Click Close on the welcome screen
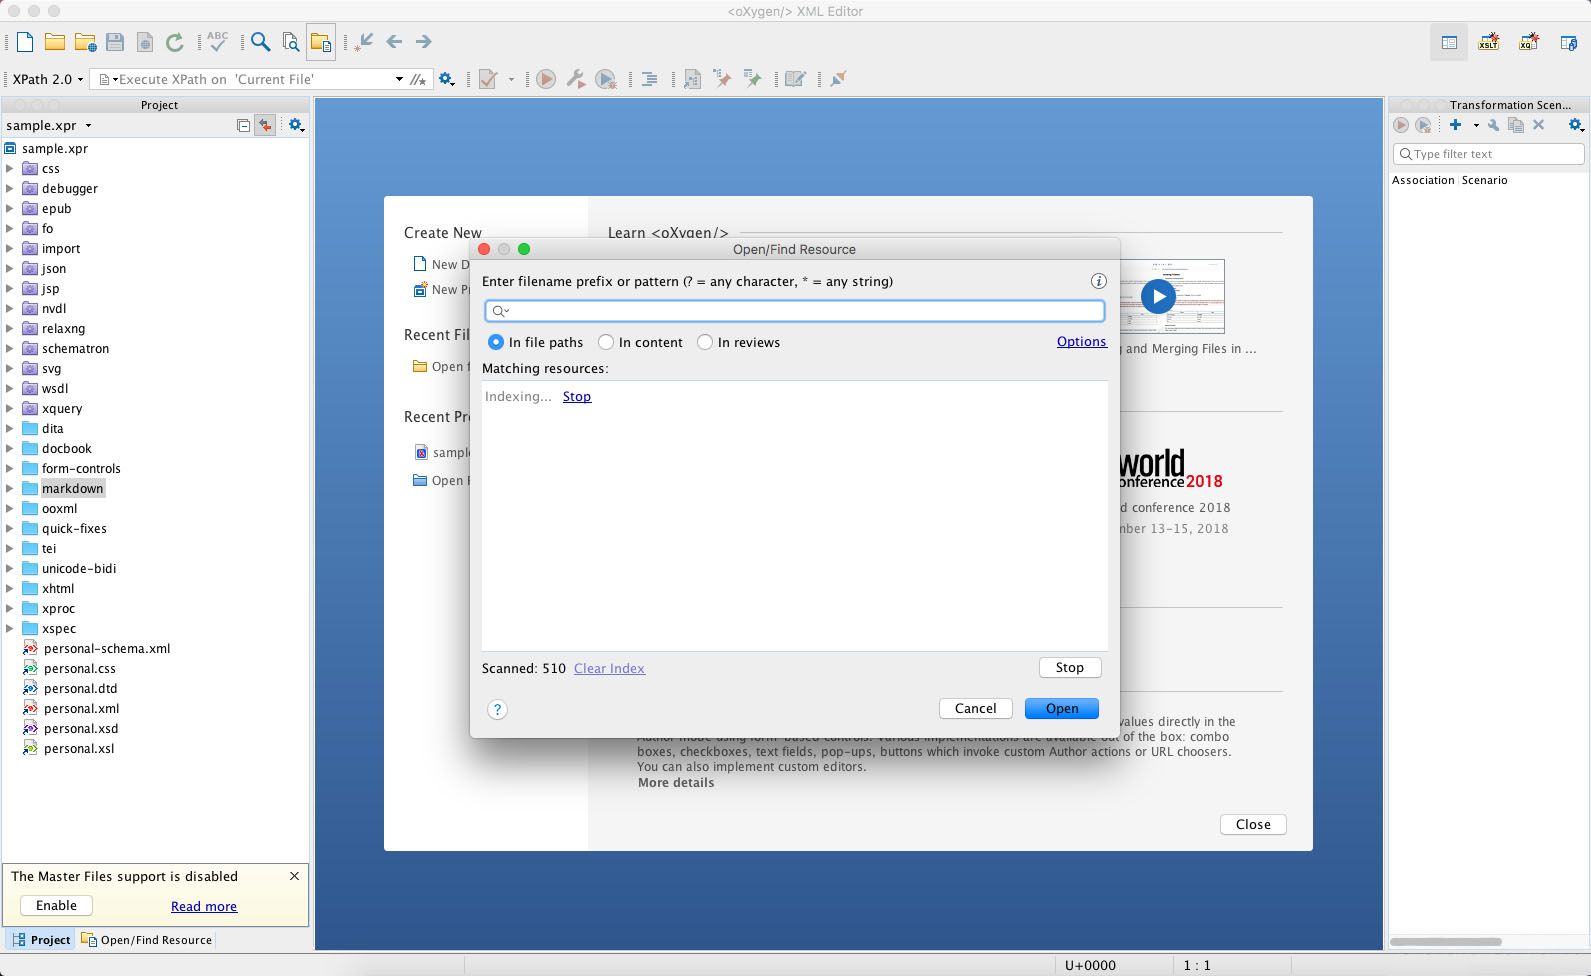The height and width of the screenshot is (976, 1591). tap(1253, 824)
